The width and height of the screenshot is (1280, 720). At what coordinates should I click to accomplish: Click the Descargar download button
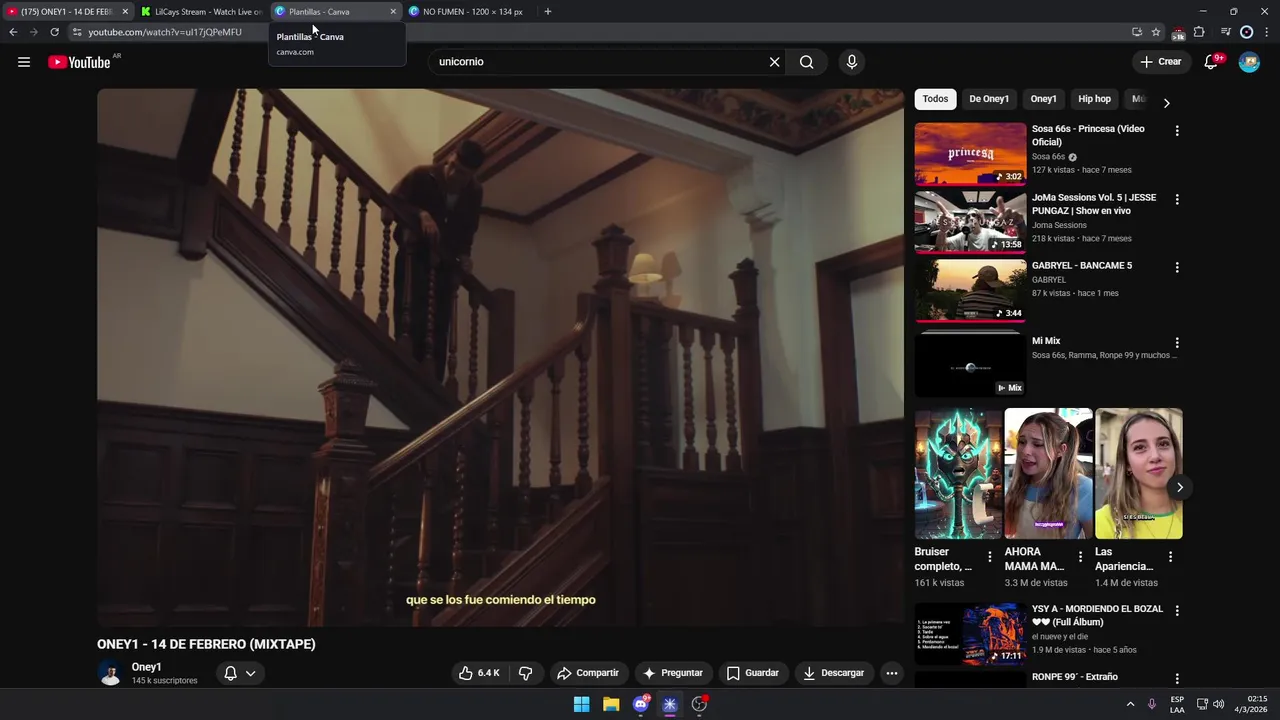pos(833,673)
